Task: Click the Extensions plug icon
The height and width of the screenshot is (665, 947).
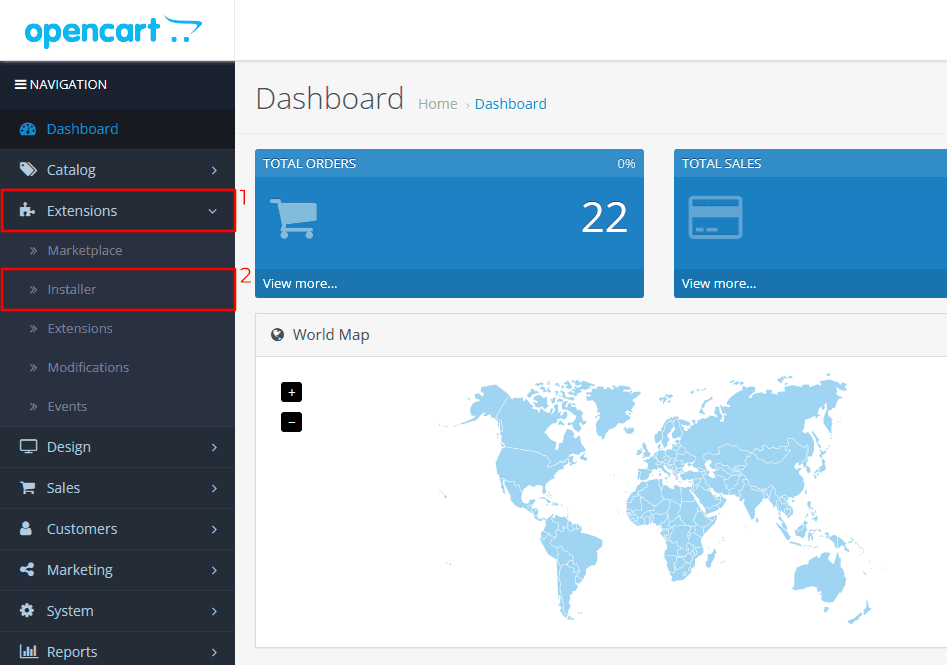Action: [x=27, y=210]
